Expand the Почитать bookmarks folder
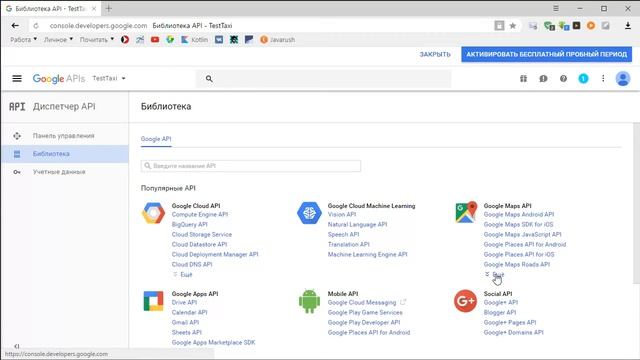 (97, 40)
